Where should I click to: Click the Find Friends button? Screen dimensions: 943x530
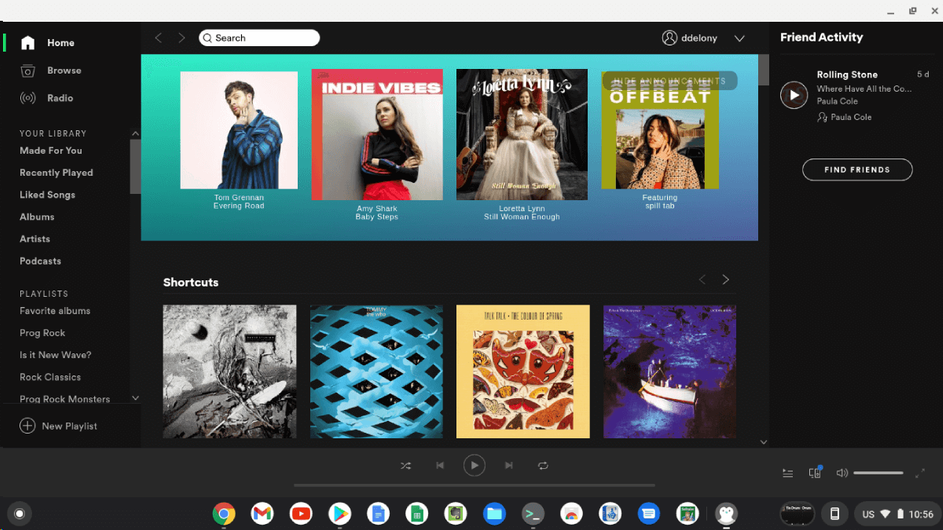click(x=857, y=170)
